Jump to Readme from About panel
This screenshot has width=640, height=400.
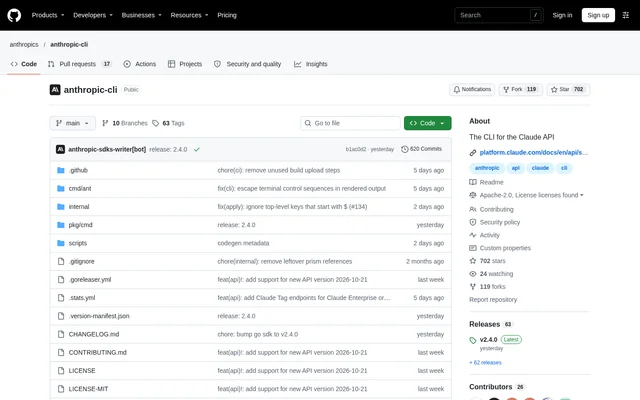487,182
